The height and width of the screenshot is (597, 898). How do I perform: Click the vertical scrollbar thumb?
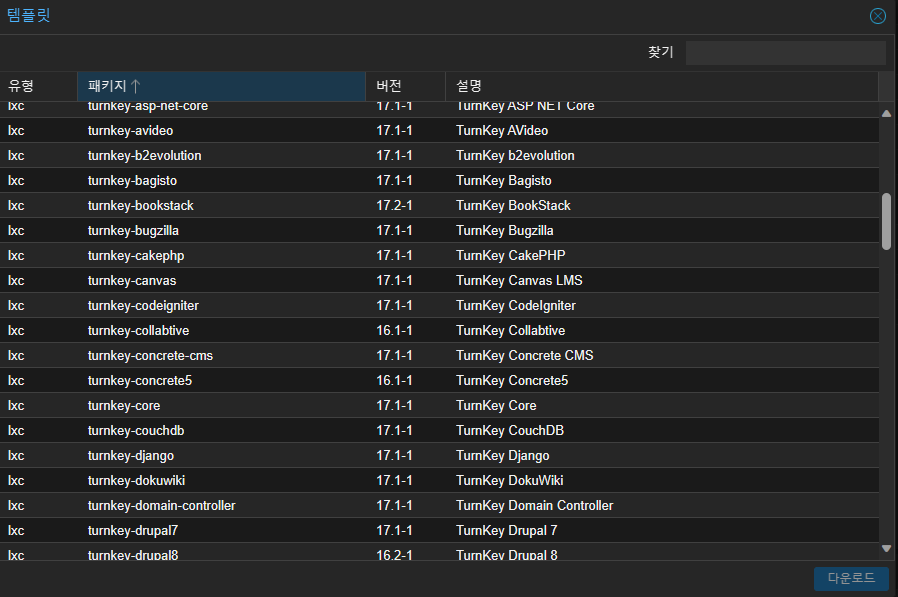[x=887, y=221]
